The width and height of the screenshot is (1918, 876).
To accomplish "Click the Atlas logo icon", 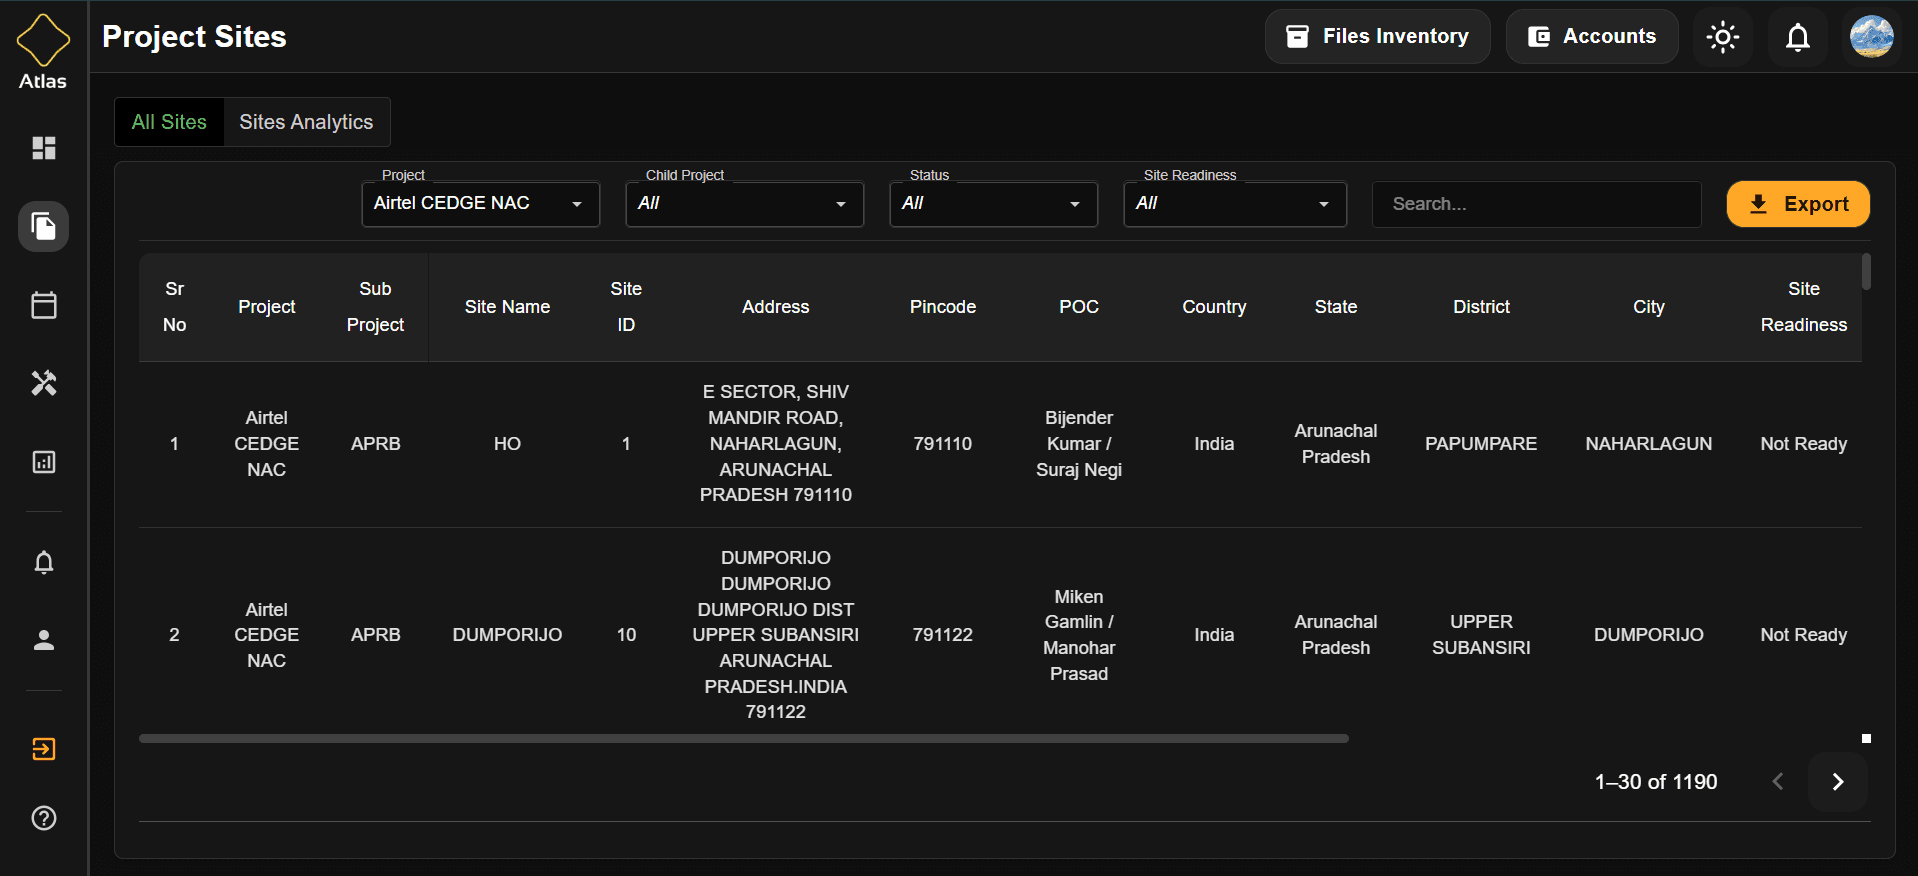I will coord(43,40).
